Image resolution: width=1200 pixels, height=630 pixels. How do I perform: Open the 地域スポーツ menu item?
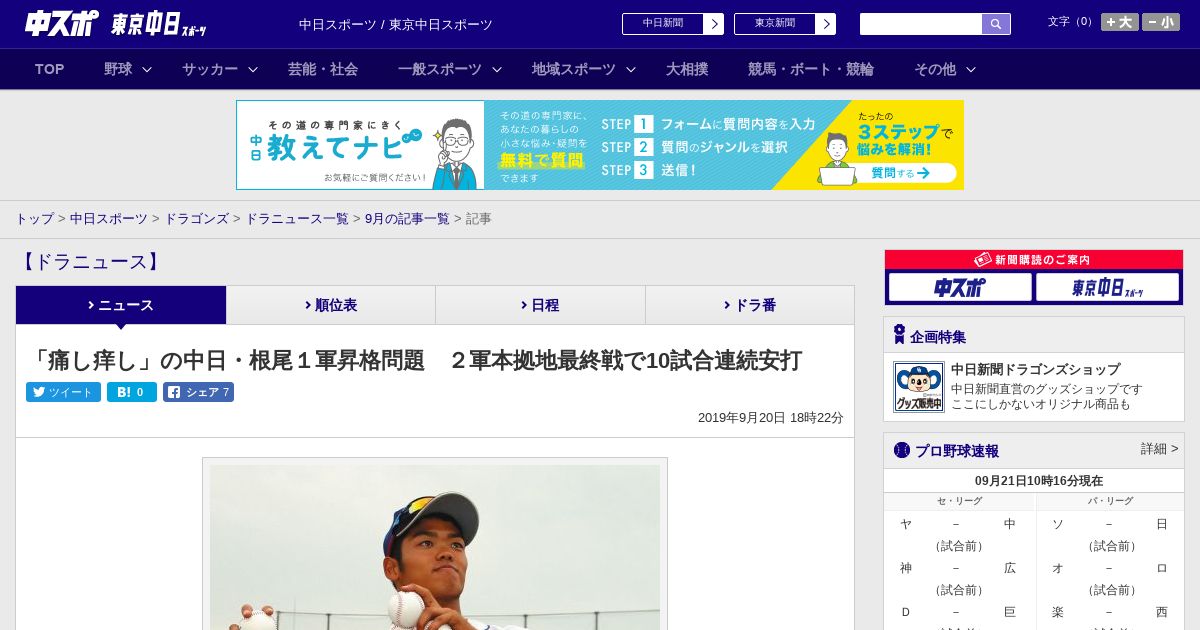tap(574, 69)
